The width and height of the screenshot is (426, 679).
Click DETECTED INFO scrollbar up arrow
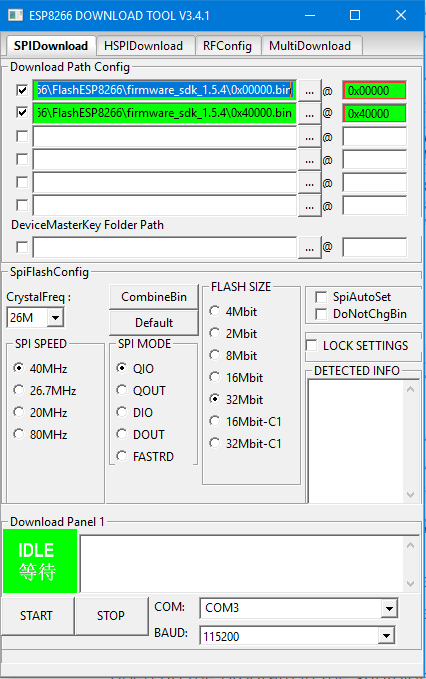pyautogui.click(x=410, y=389)
